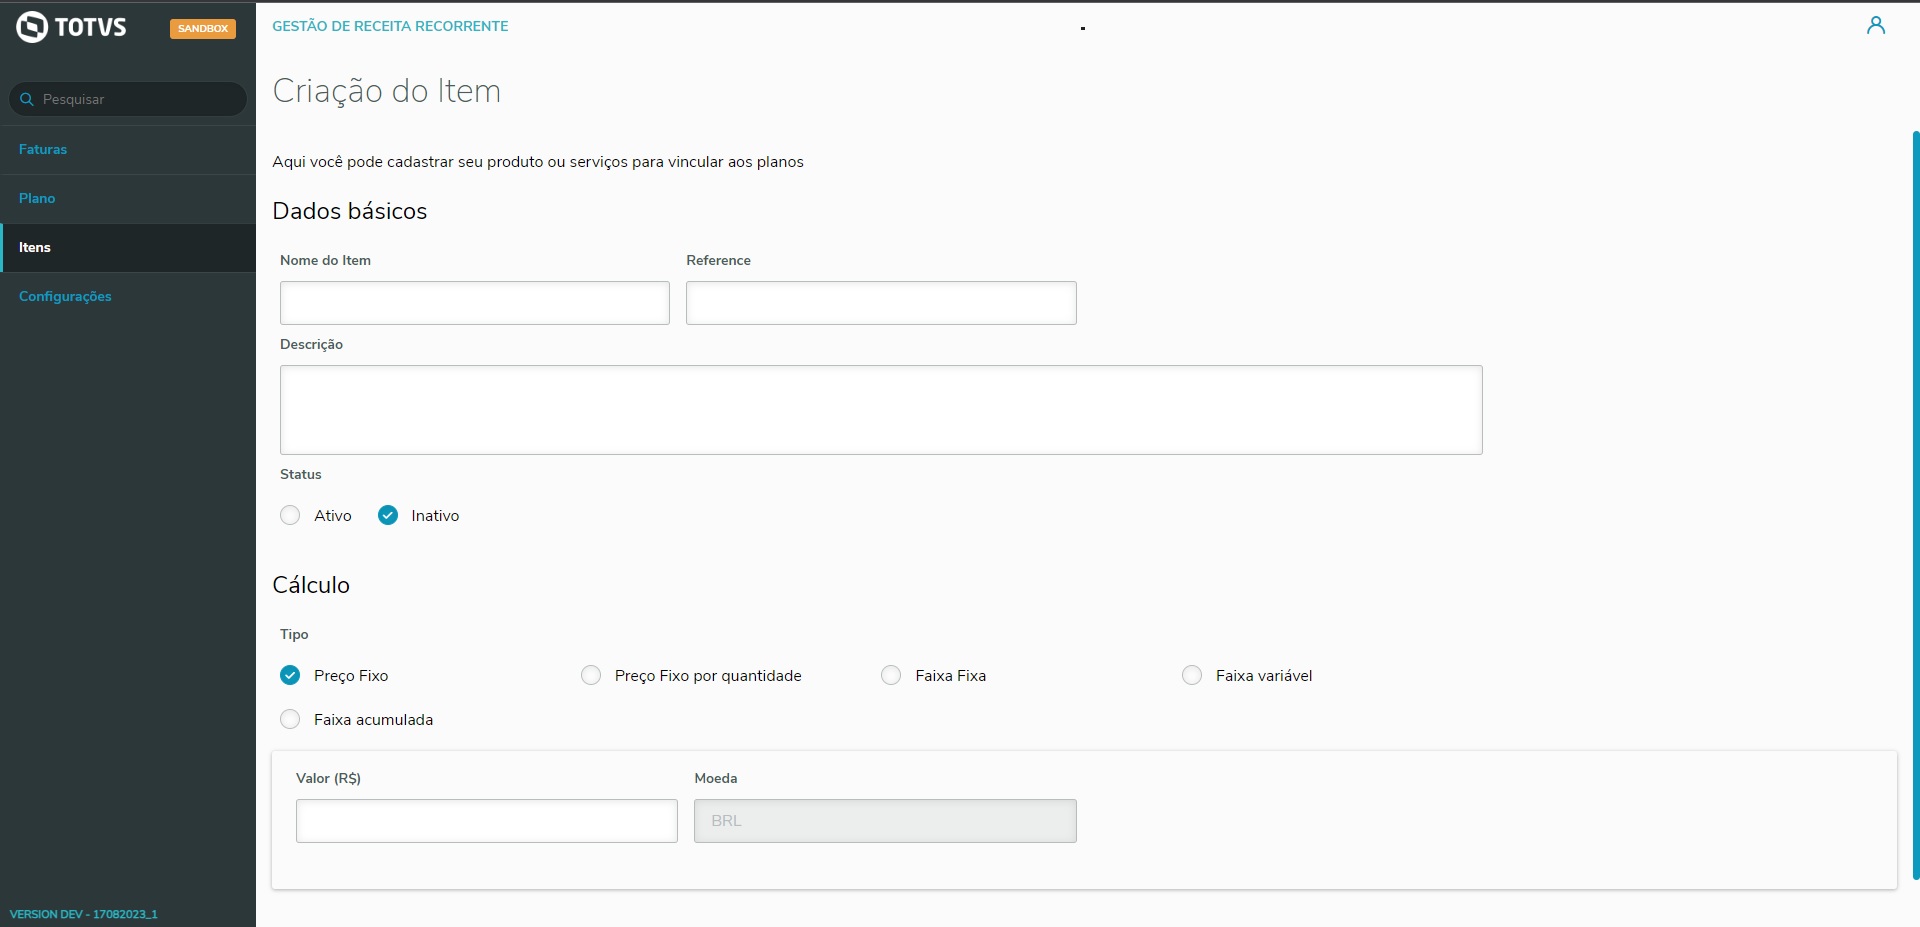The height and width of the screenshot is (927, 1920).
Task: Click the search magnifier icon
Action: 27,99
